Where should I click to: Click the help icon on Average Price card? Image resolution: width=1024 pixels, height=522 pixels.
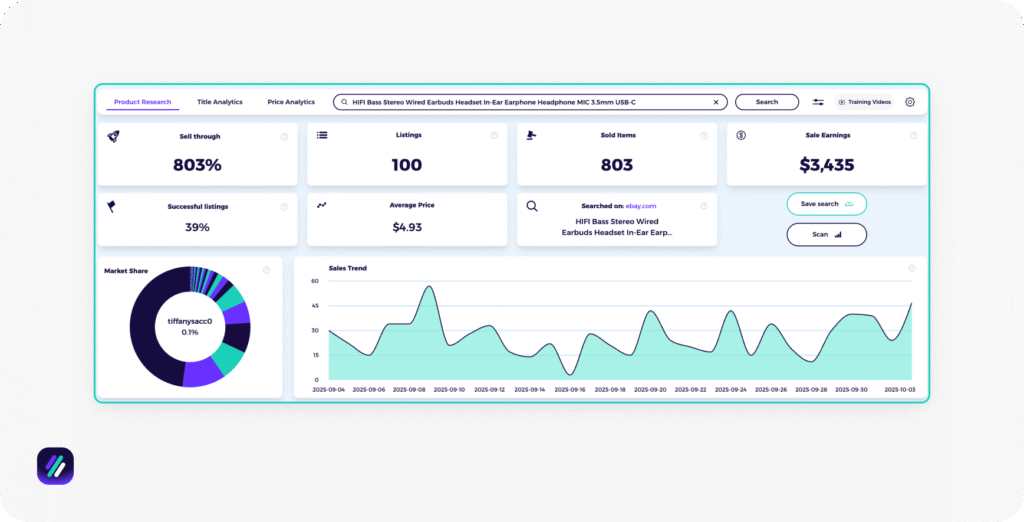(494, 206)
